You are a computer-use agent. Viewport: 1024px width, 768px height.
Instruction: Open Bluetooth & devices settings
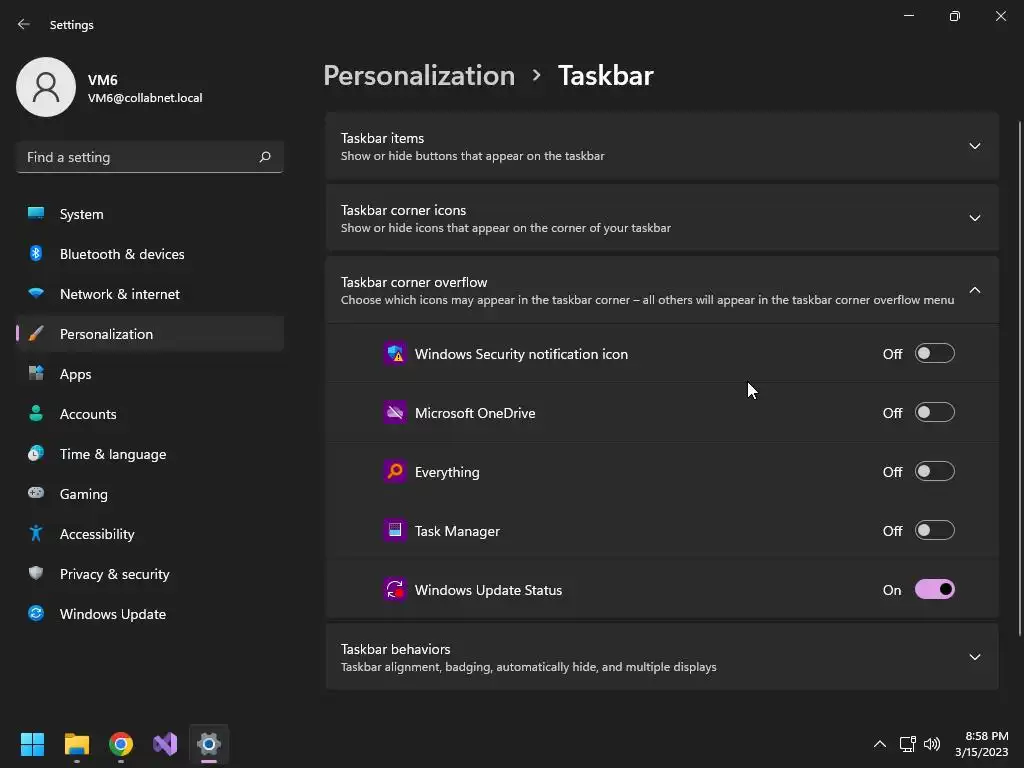(x=122, y=254)
